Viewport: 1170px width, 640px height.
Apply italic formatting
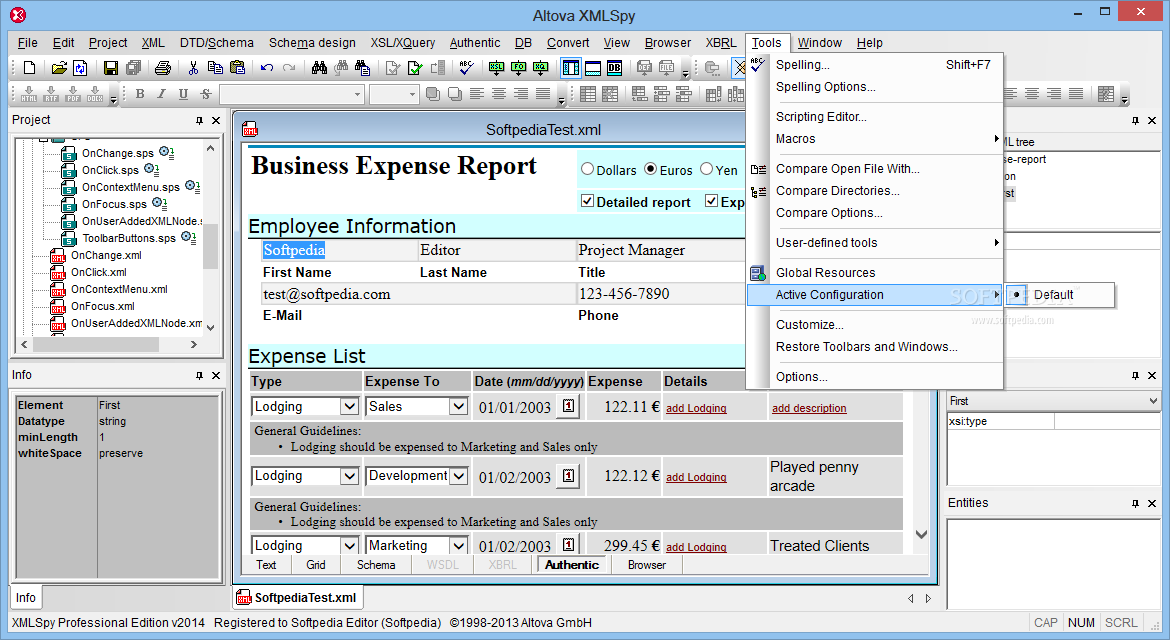pos(161,94)
